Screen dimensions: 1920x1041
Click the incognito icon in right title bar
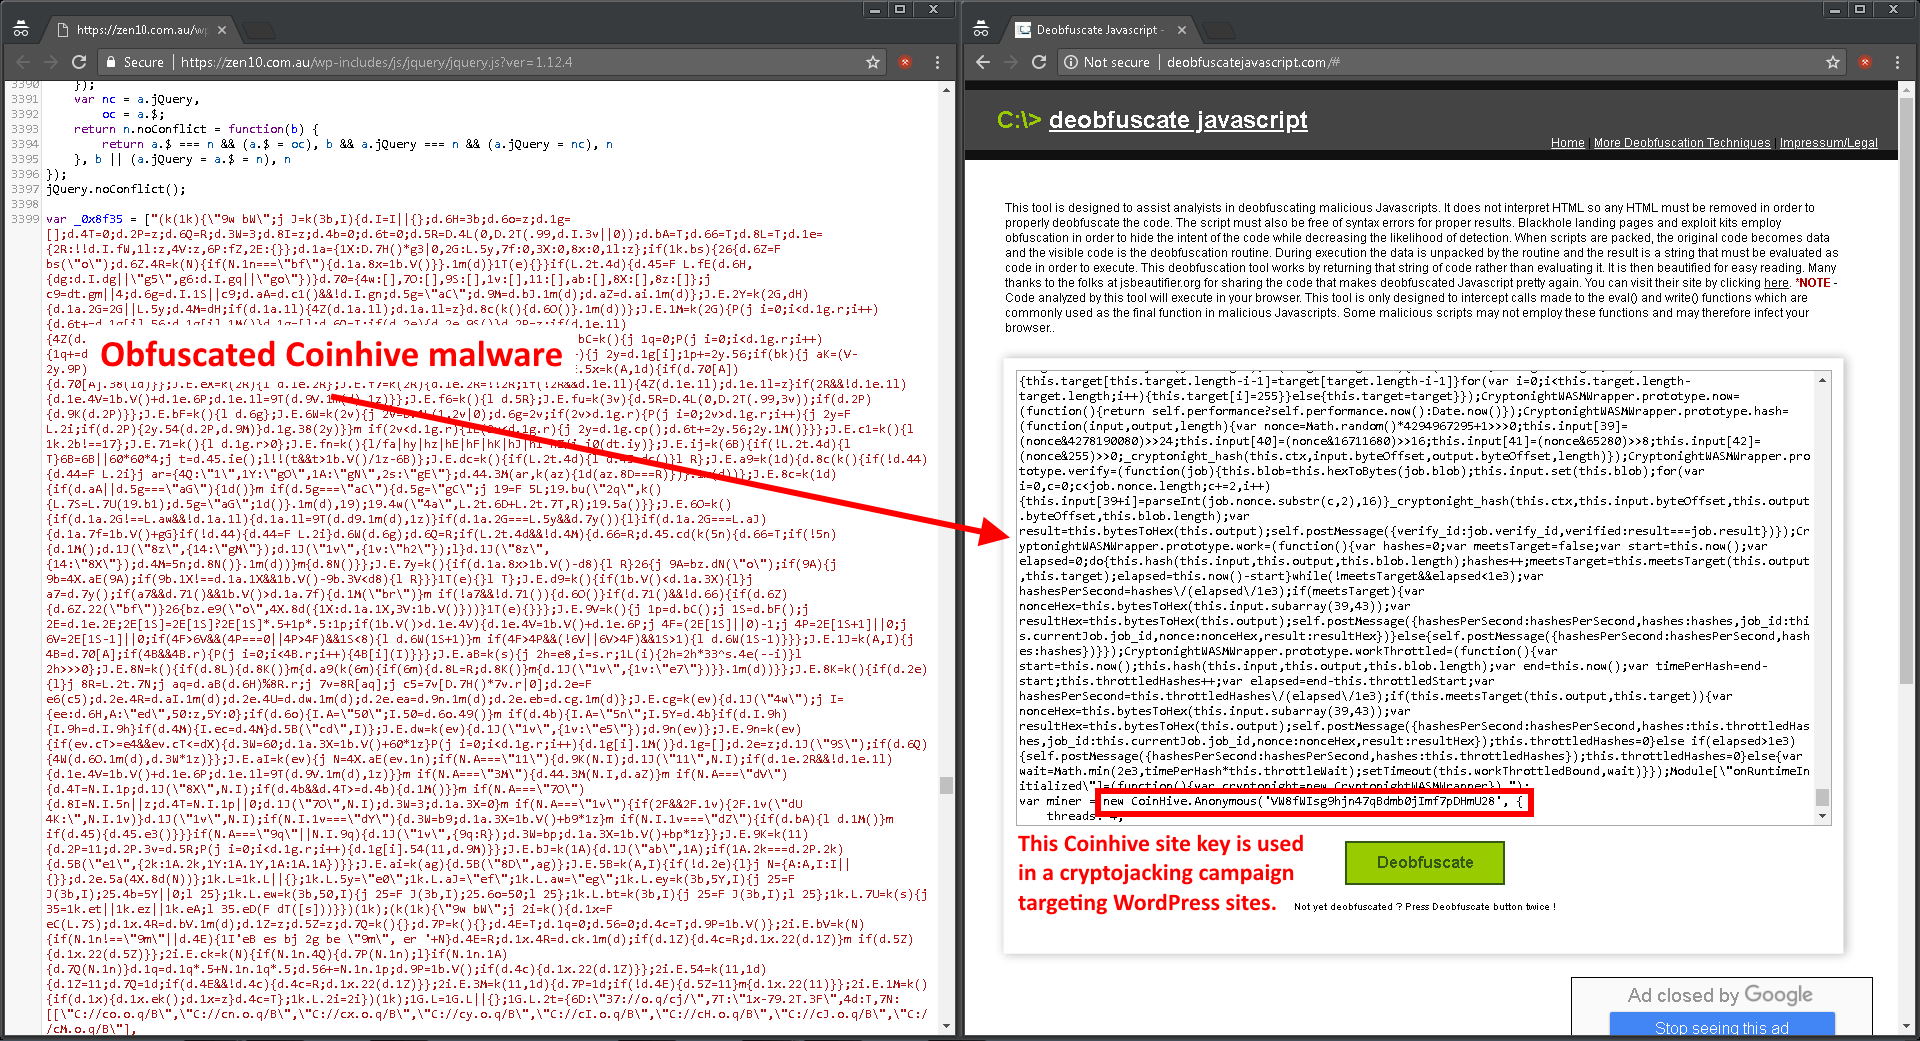(981, 30)
